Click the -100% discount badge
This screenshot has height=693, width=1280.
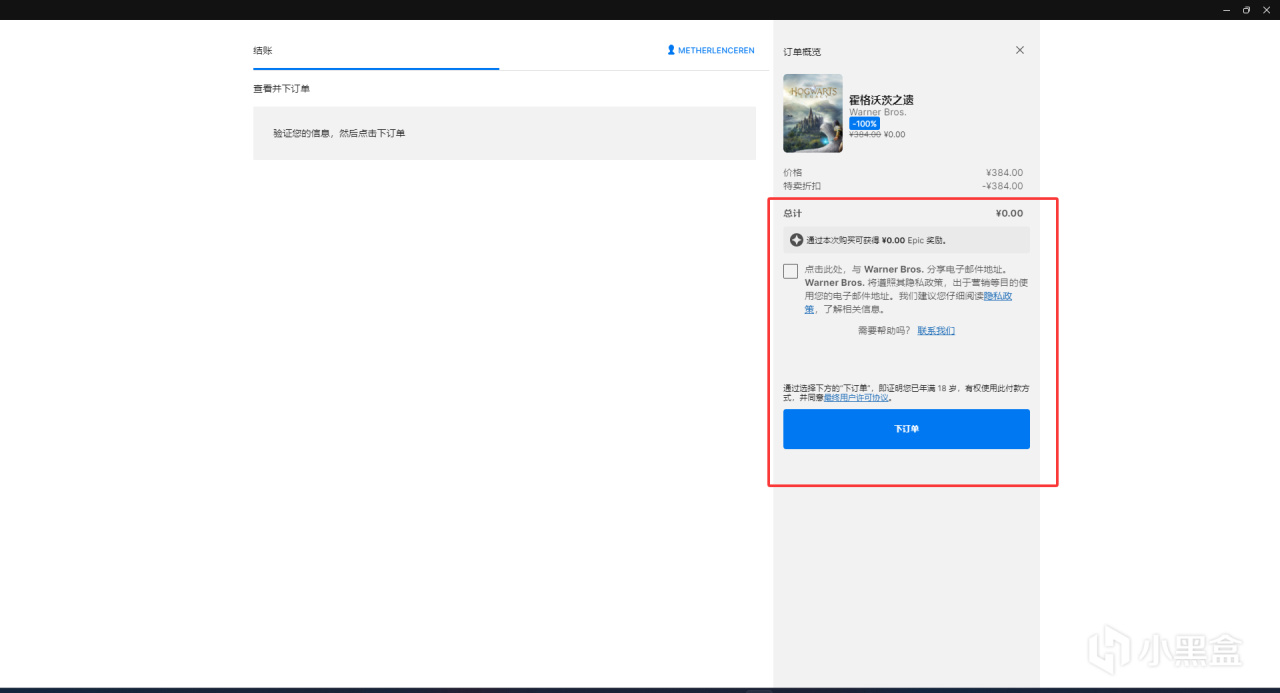[864, 124]
